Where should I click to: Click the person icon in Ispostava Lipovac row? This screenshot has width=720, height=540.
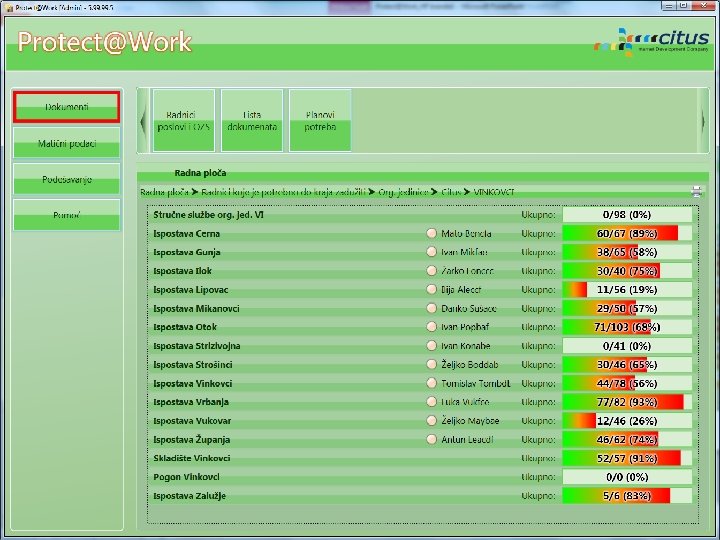point(431,289)
